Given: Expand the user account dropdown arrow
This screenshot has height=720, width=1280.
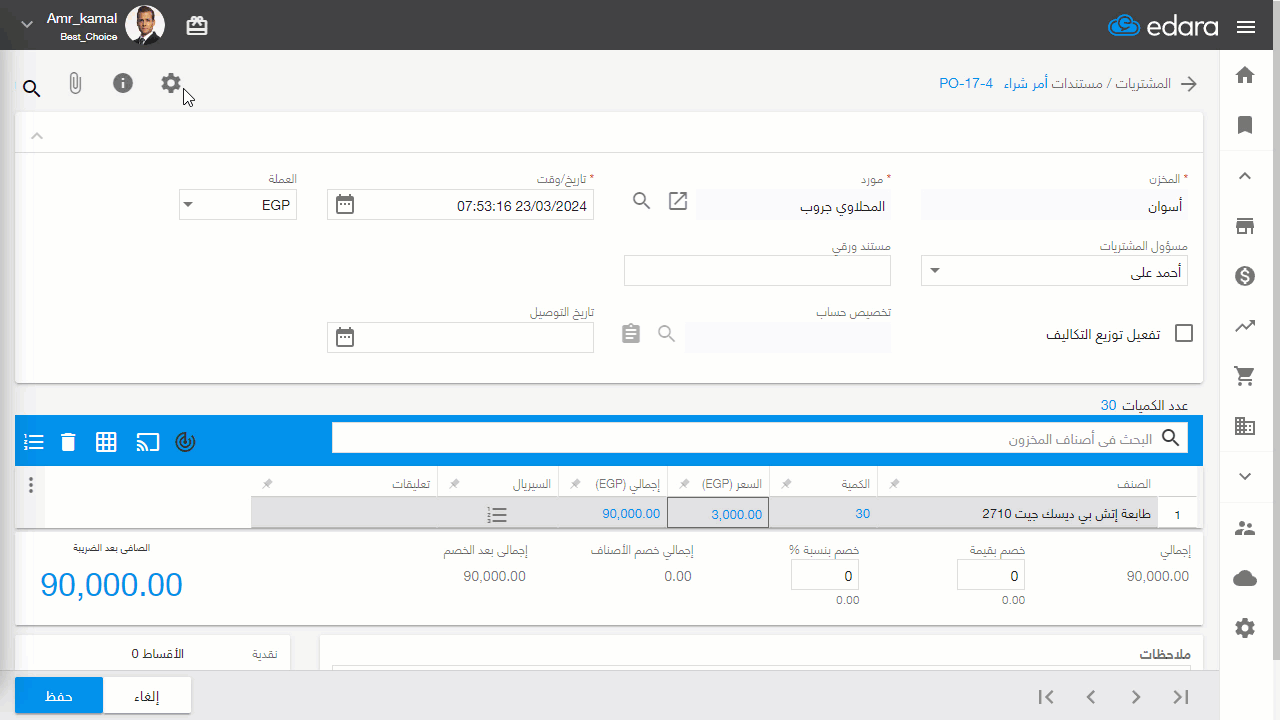Looking at the screenshot, I should [27, 25].
